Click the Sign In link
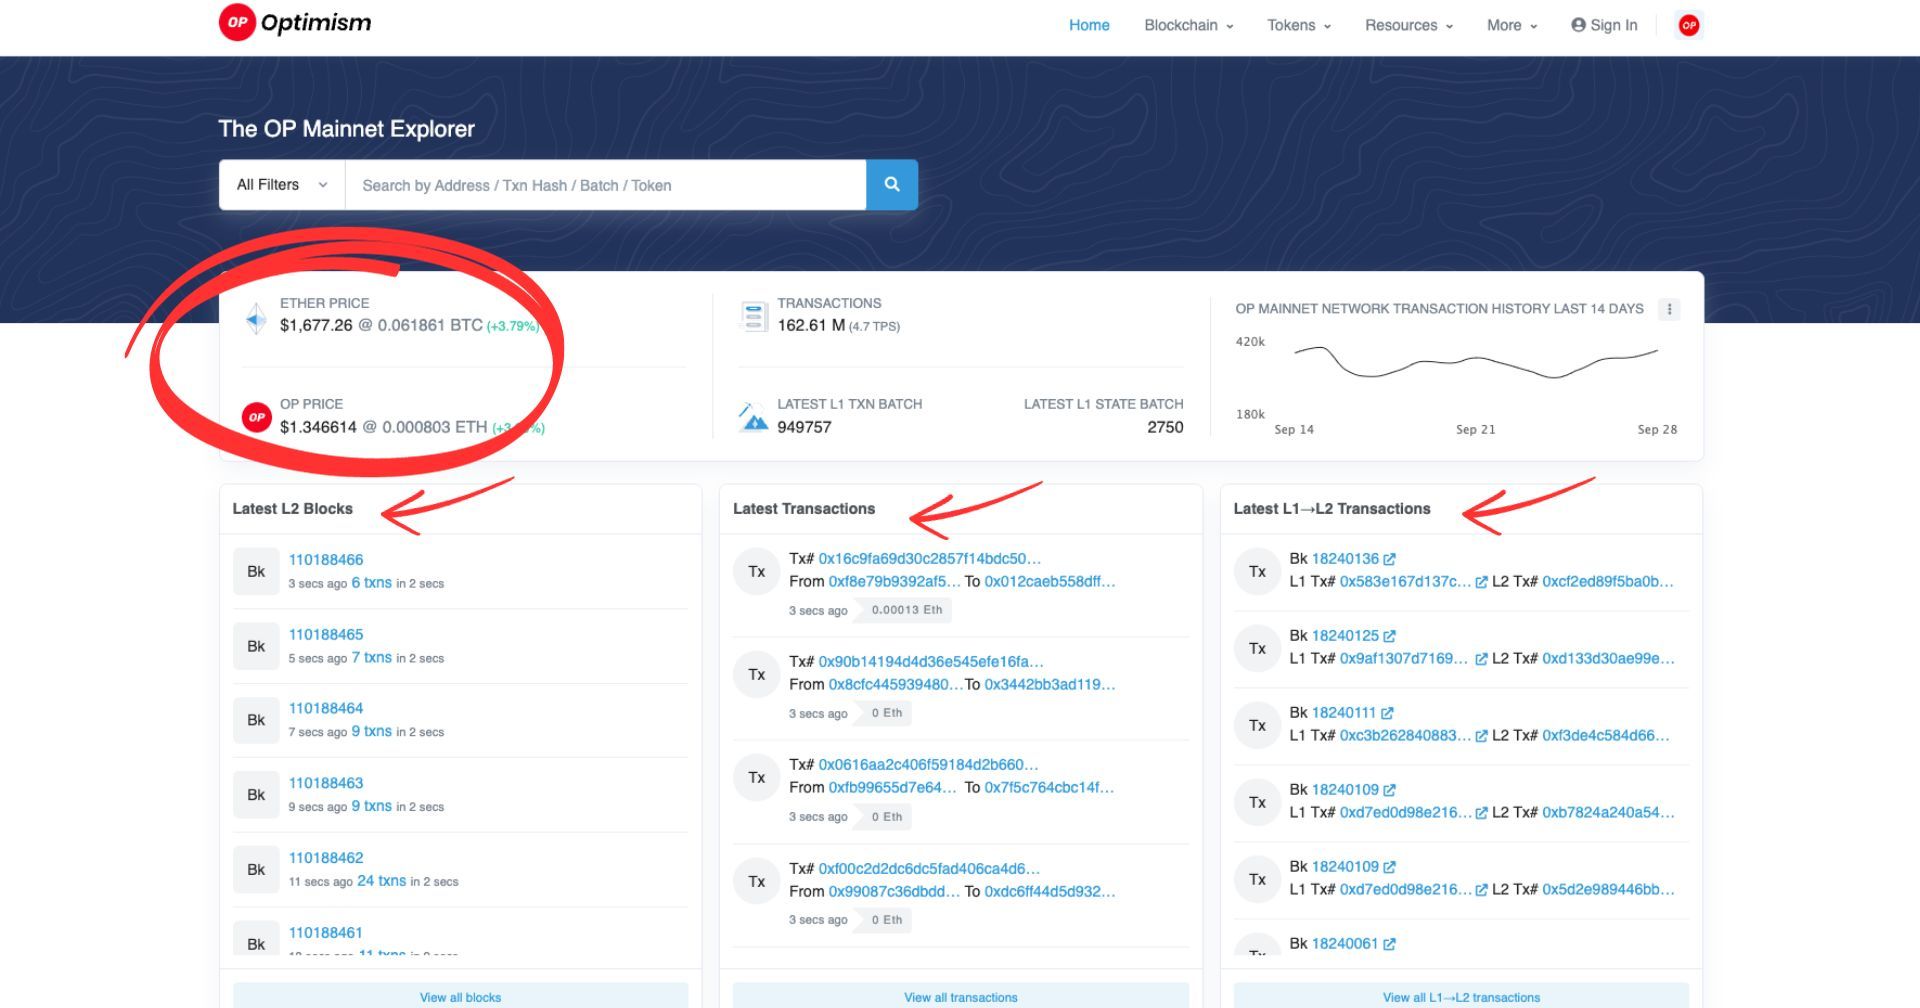 click(1604, 25)
